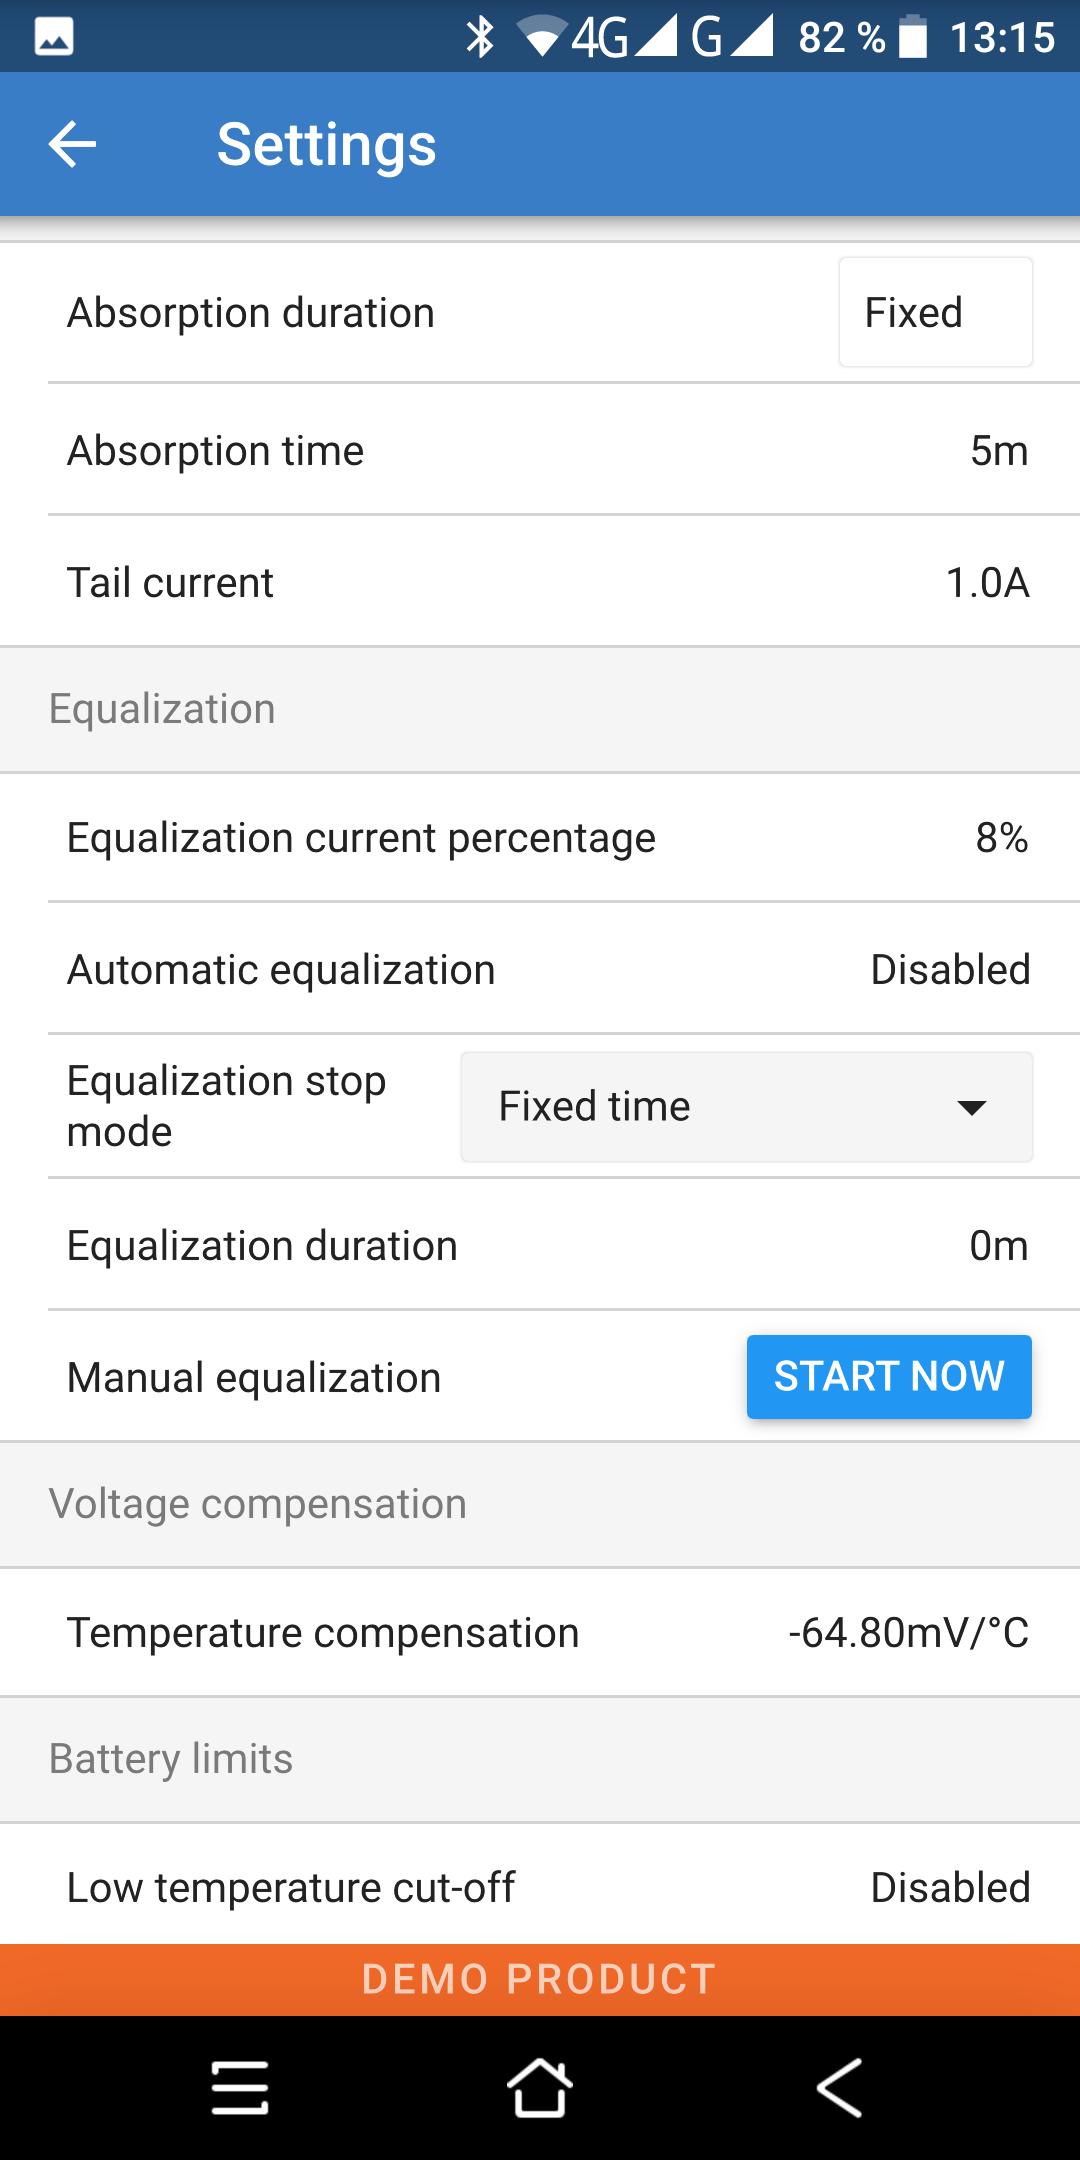Tap the Wi-Fi signal icon in status bar
Image resolution: width=1080 pixels, height=2160 pixels.
click(541, 37)
